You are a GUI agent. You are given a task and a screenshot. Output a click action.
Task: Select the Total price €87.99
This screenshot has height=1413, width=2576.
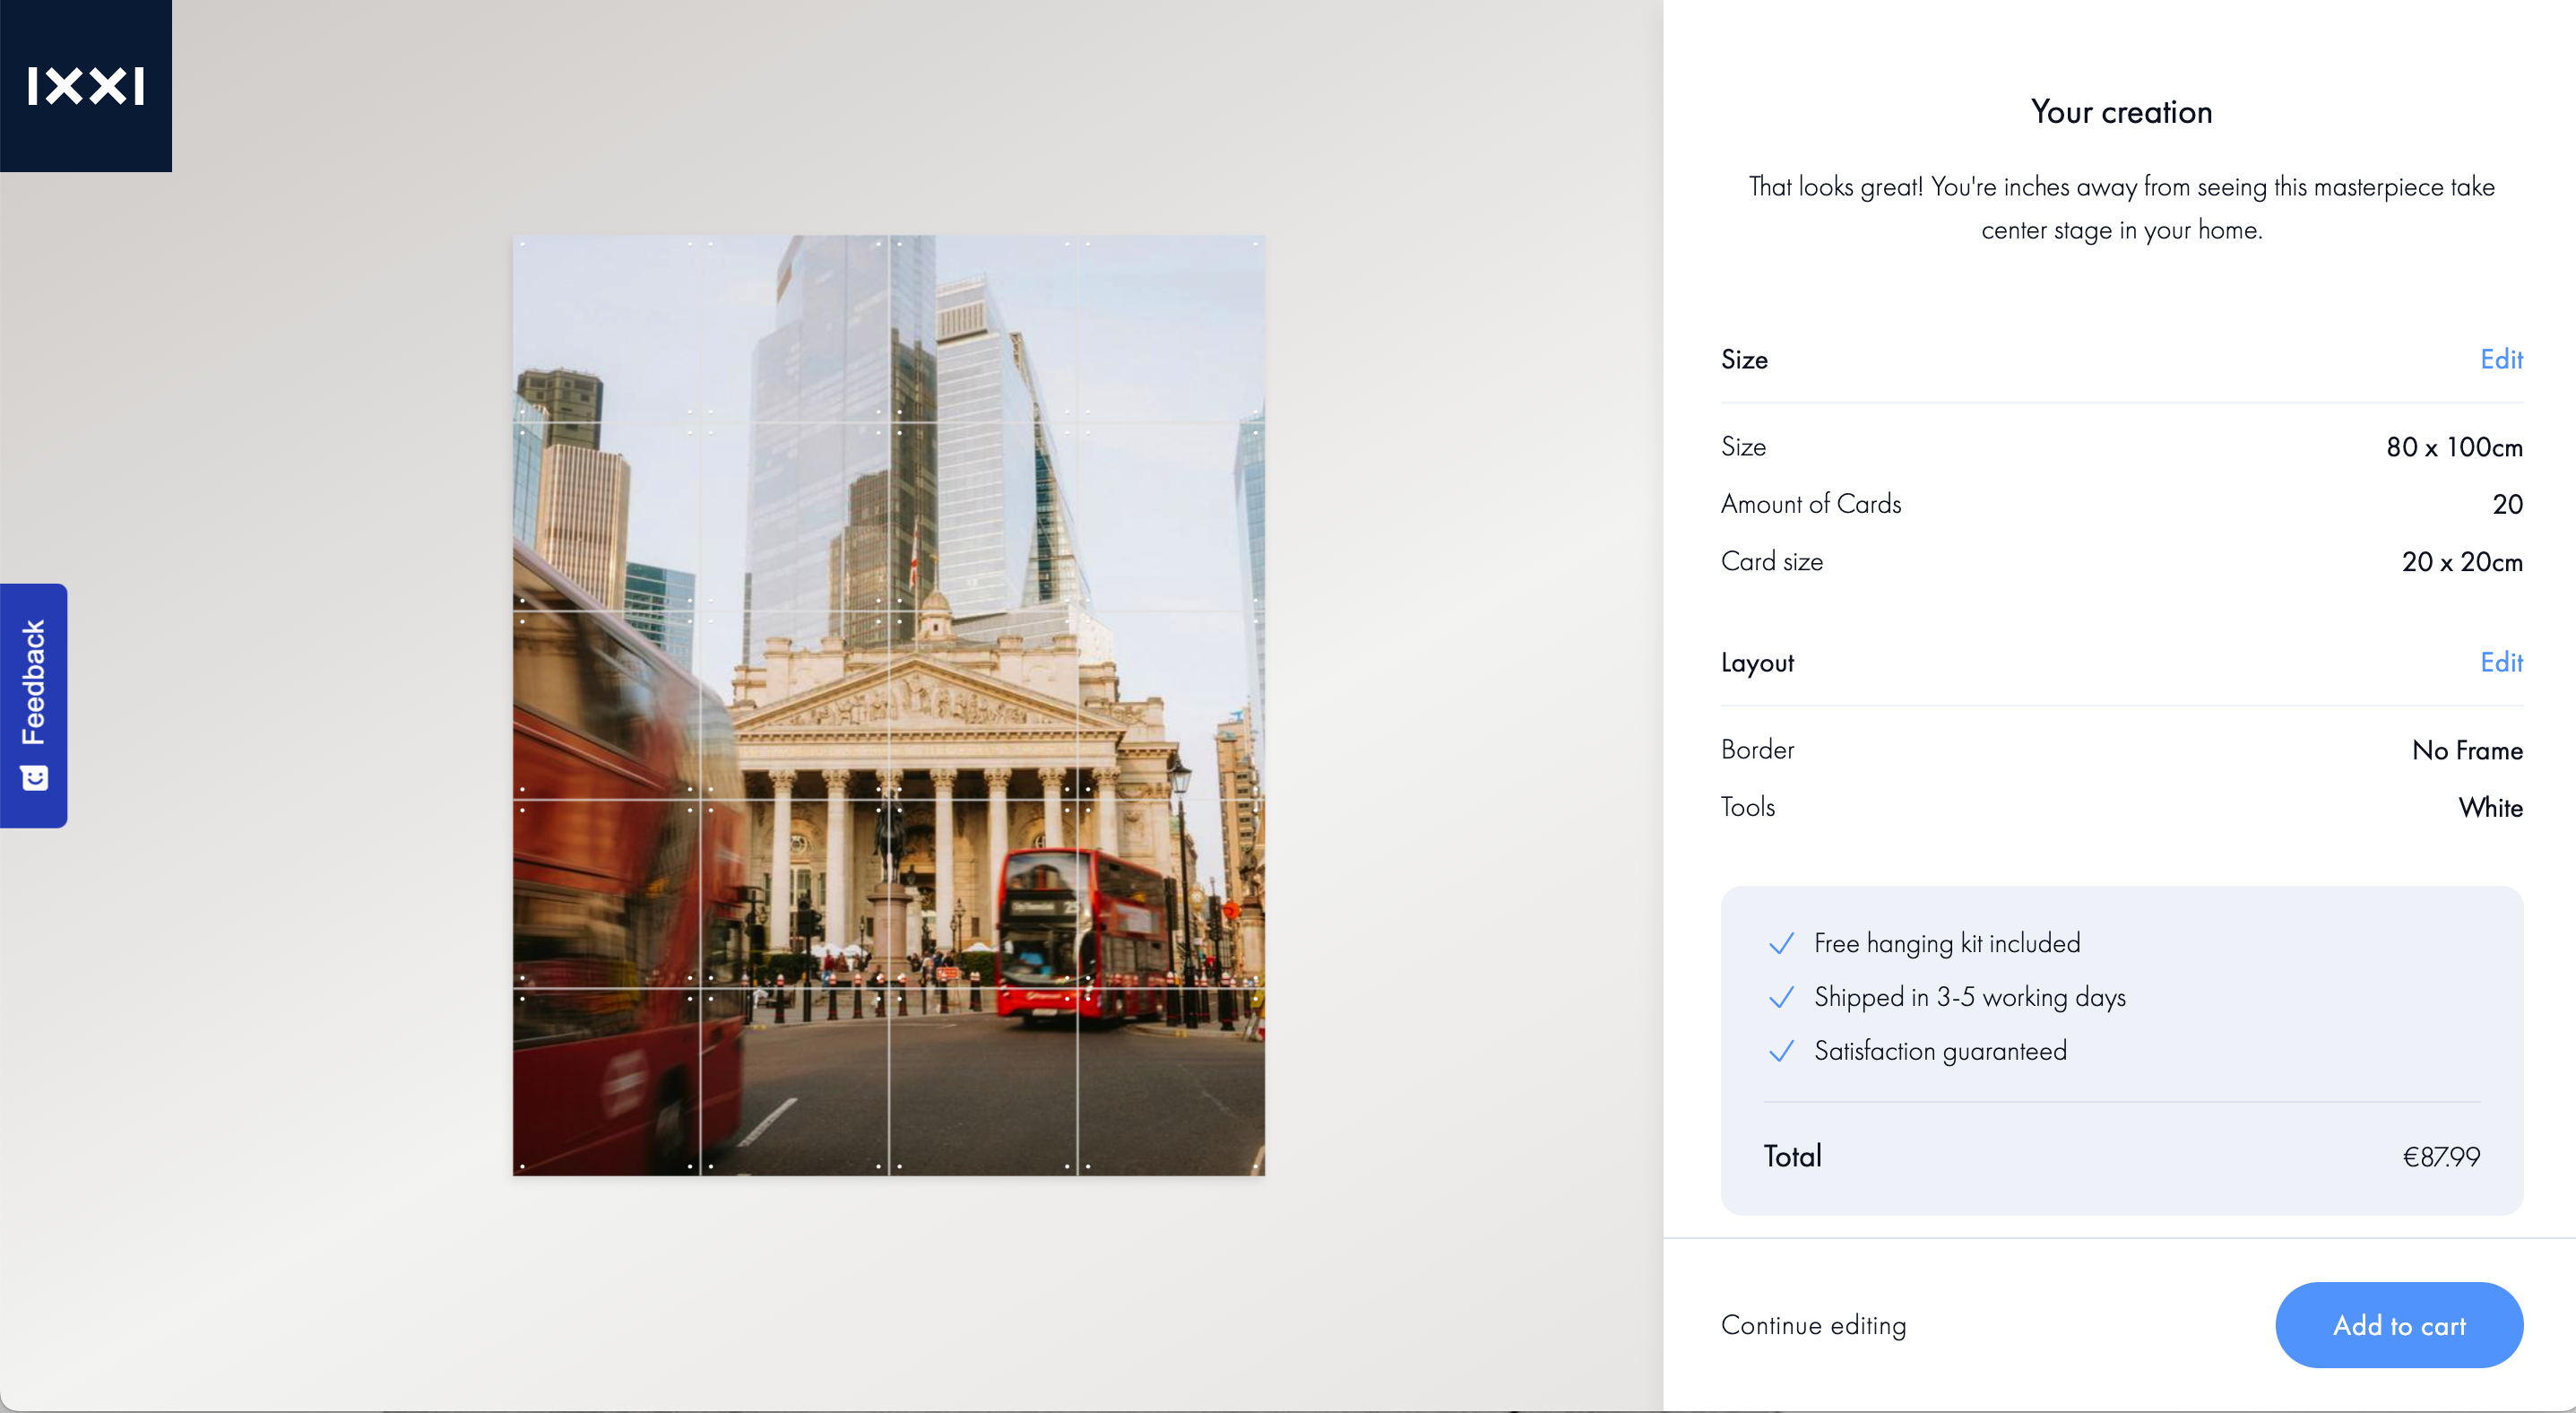(x=2441, y=1157)
